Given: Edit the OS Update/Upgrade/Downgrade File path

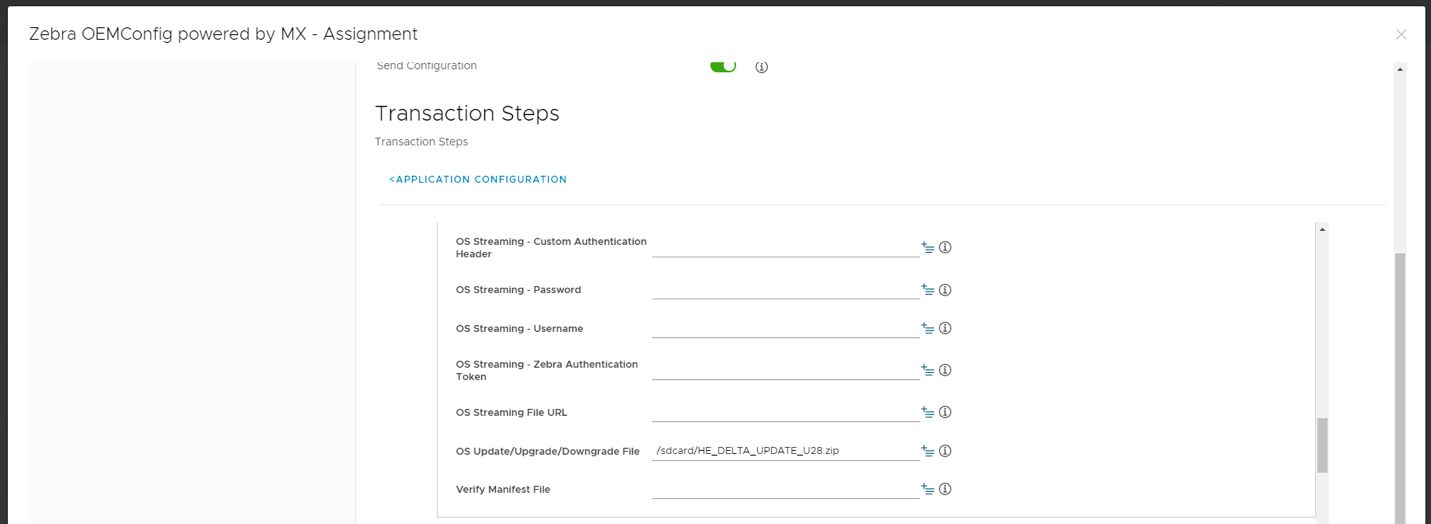Looking at the screenshot, I should (785, 451).
